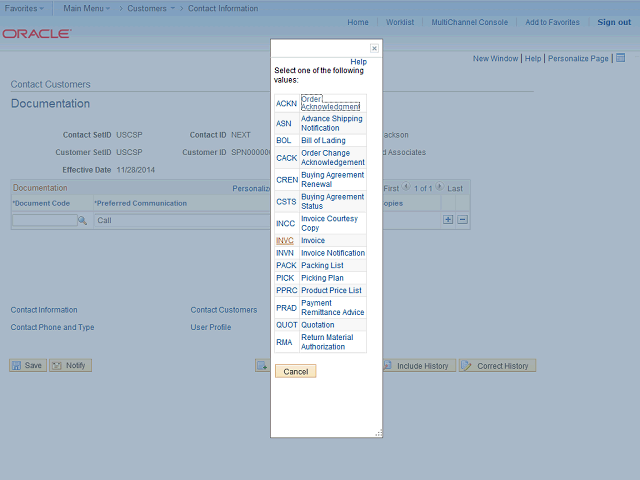This screenshot has width=640, height=480.
Task: Select the PPRC document code
Action: point(287,290)
